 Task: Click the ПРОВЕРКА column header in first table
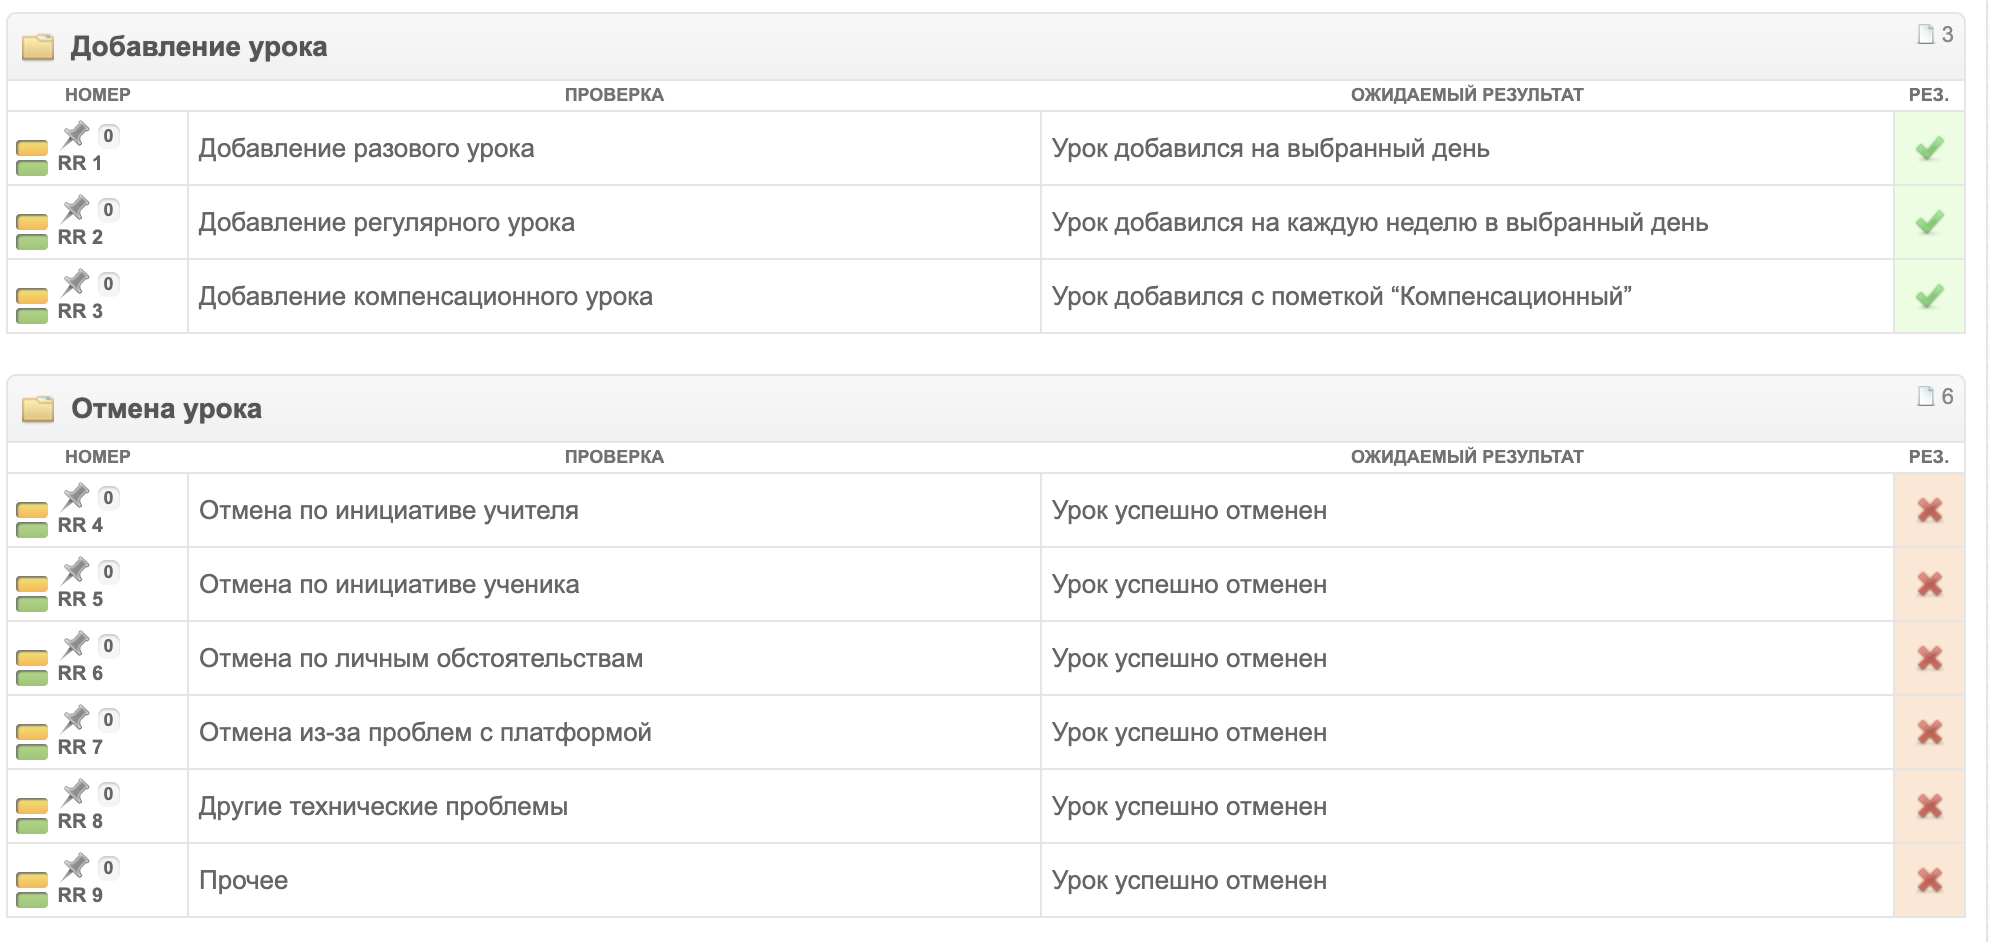pyautogui.click(x=614, y=95)
